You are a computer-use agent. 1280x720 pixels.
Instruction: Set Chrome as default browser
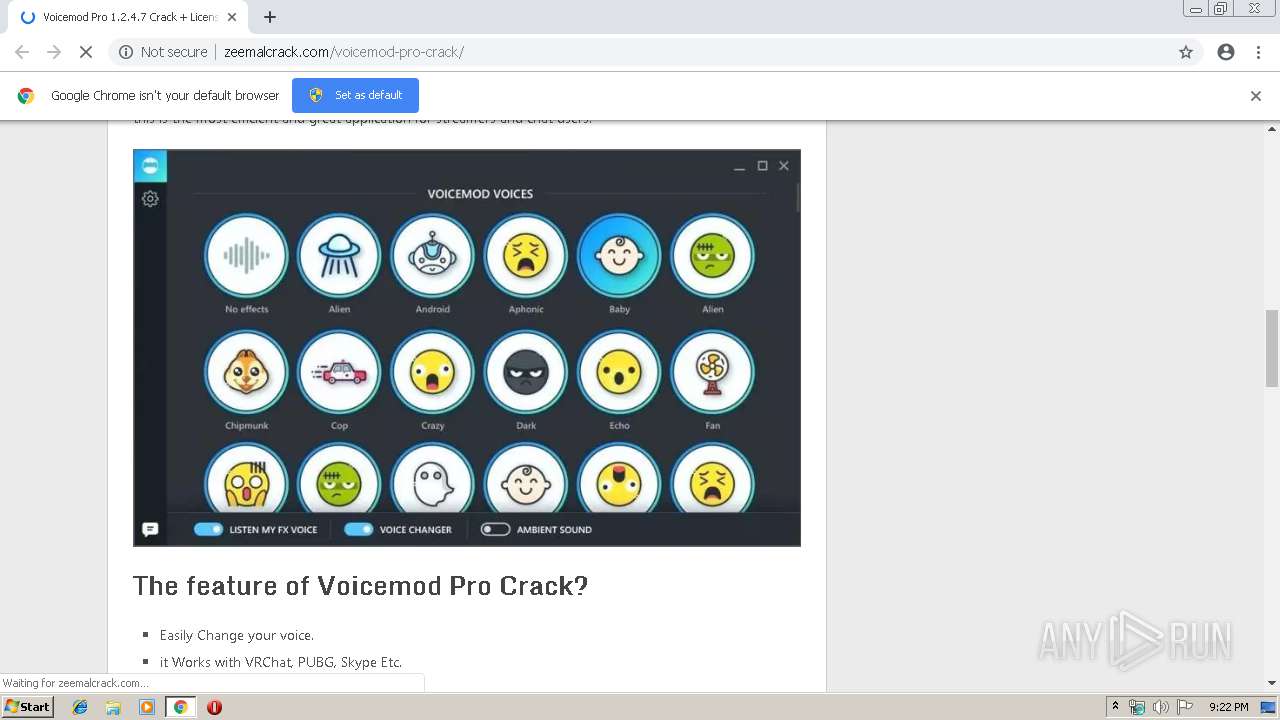coord(355,95)
